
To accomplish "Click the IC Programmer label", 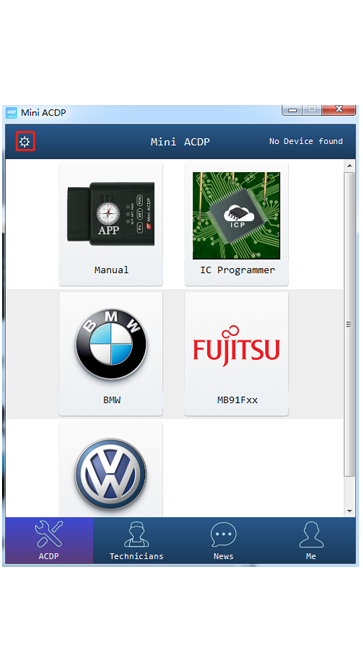I will (237, 270).
